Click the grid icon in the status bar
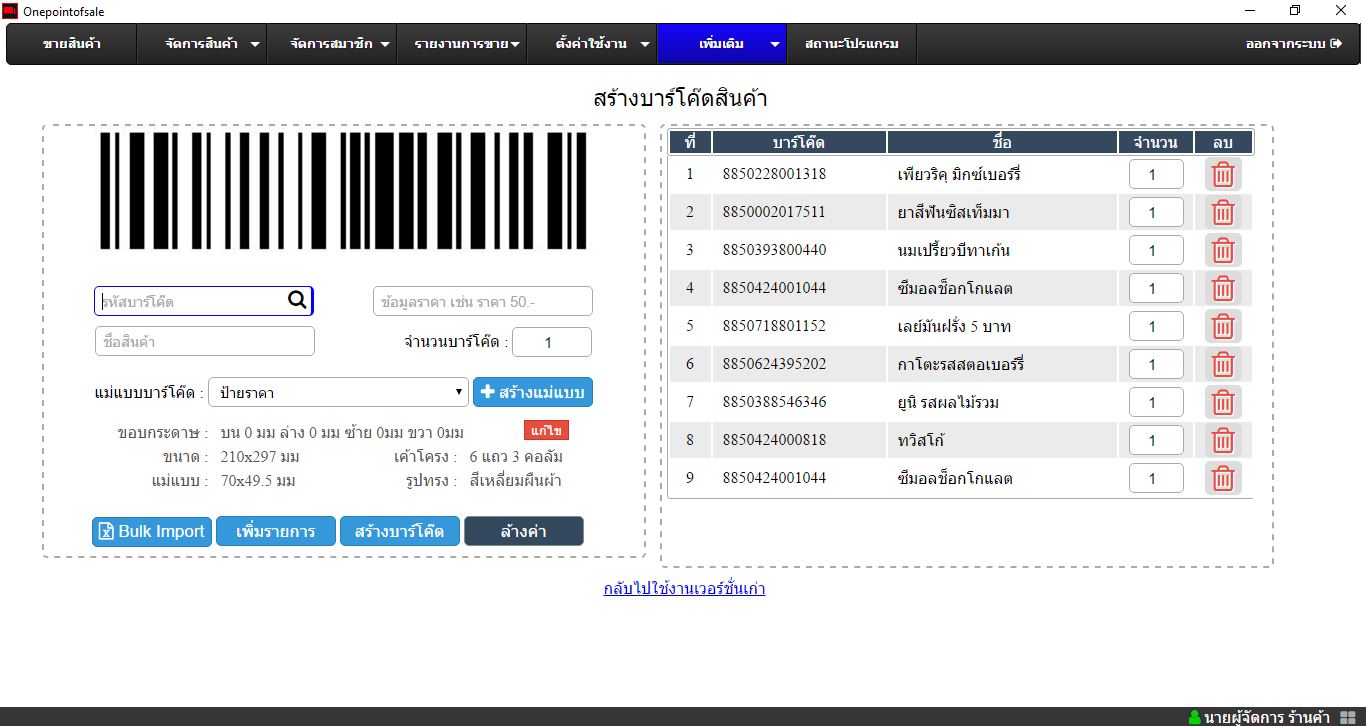Screen dimensions: 1366x726 (1347, 717)
